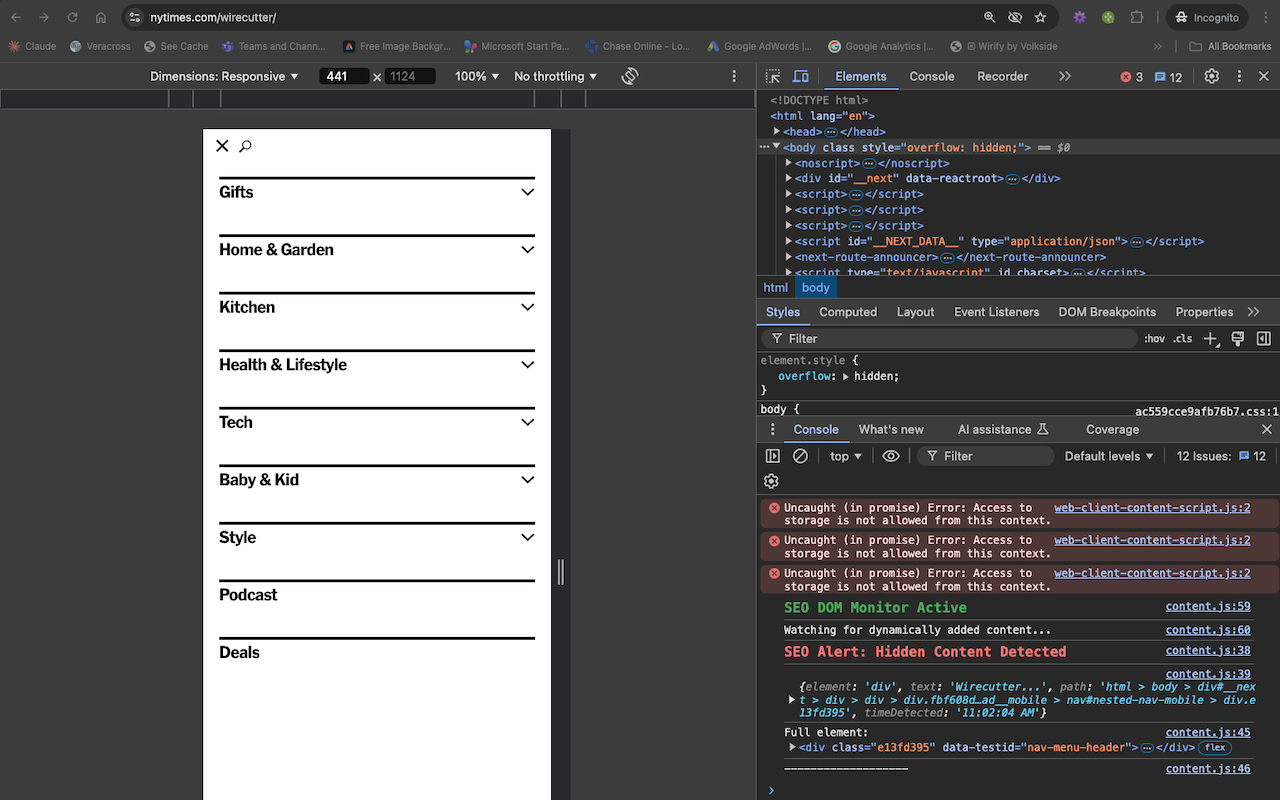Activate the inspect element picker tool
This screenshot has height=800, width=1280.
click(x=773, y=77)
